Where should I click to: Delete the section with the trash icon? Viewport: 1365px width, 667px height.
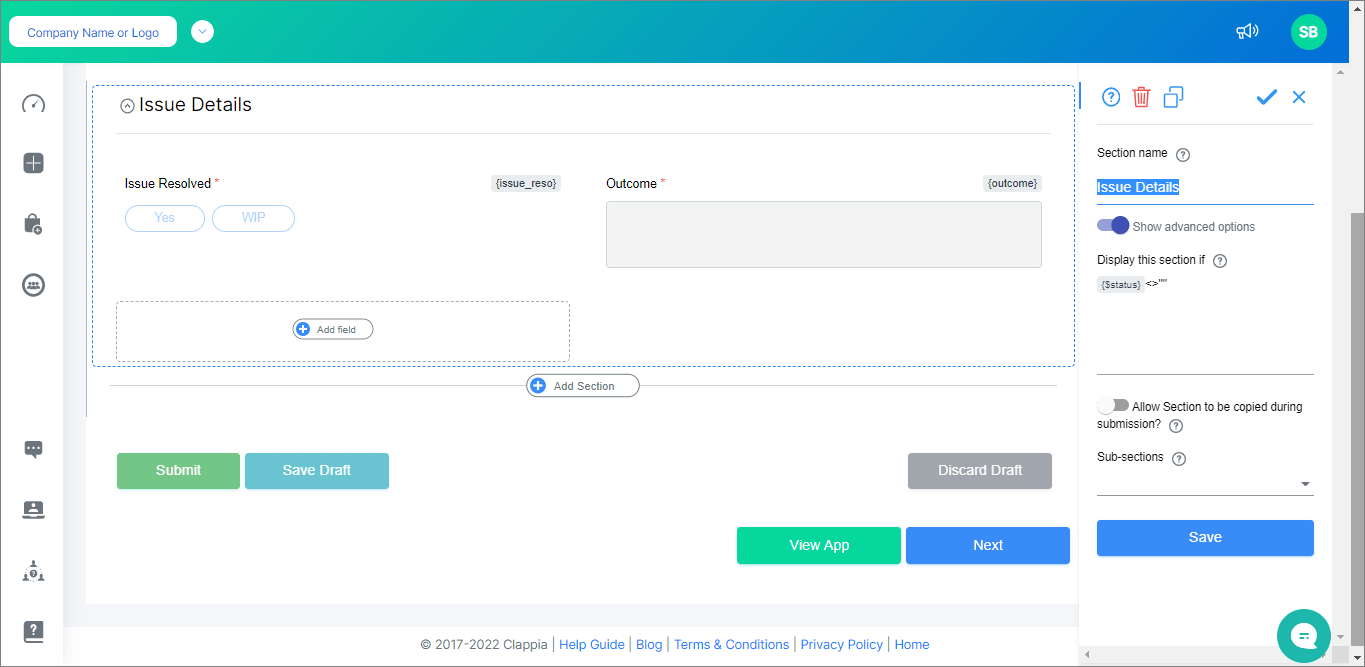pos(1141,97)
